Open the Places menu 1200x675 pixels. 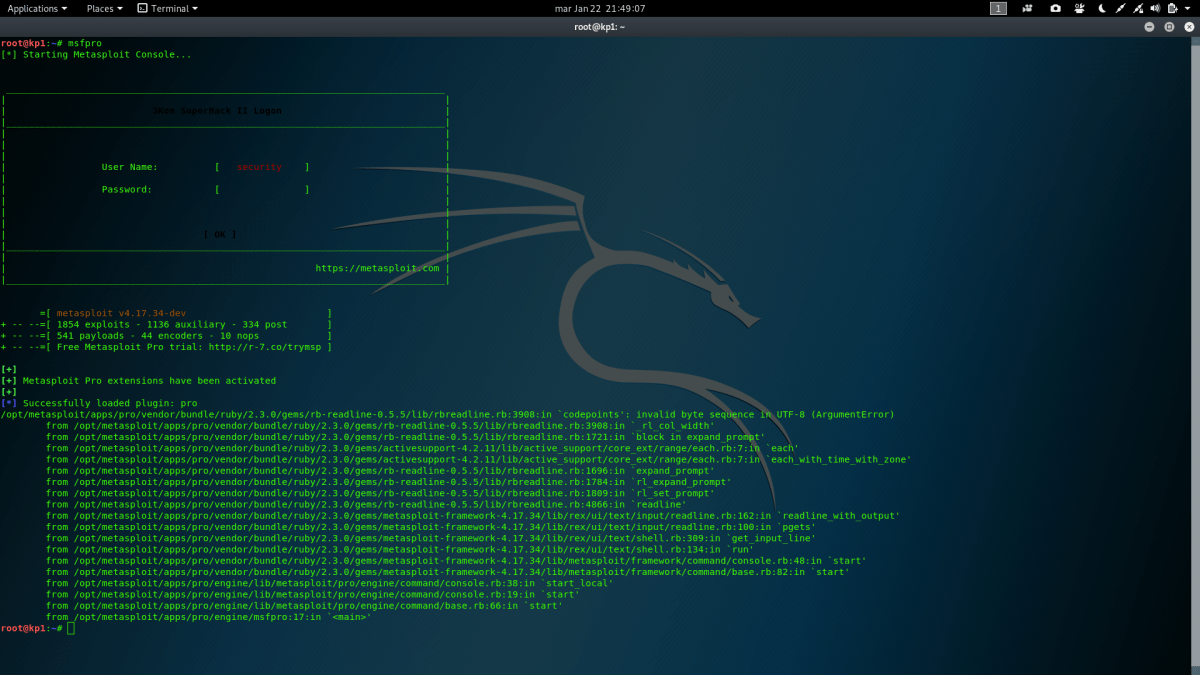coord(104,8)
